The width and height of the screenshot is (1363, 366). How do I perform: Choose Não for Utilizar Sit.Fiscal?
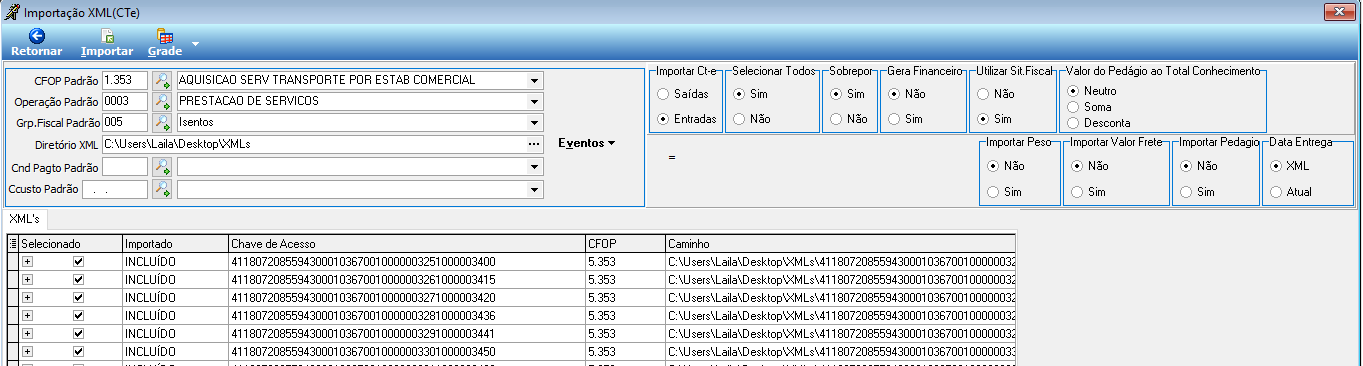983,94
